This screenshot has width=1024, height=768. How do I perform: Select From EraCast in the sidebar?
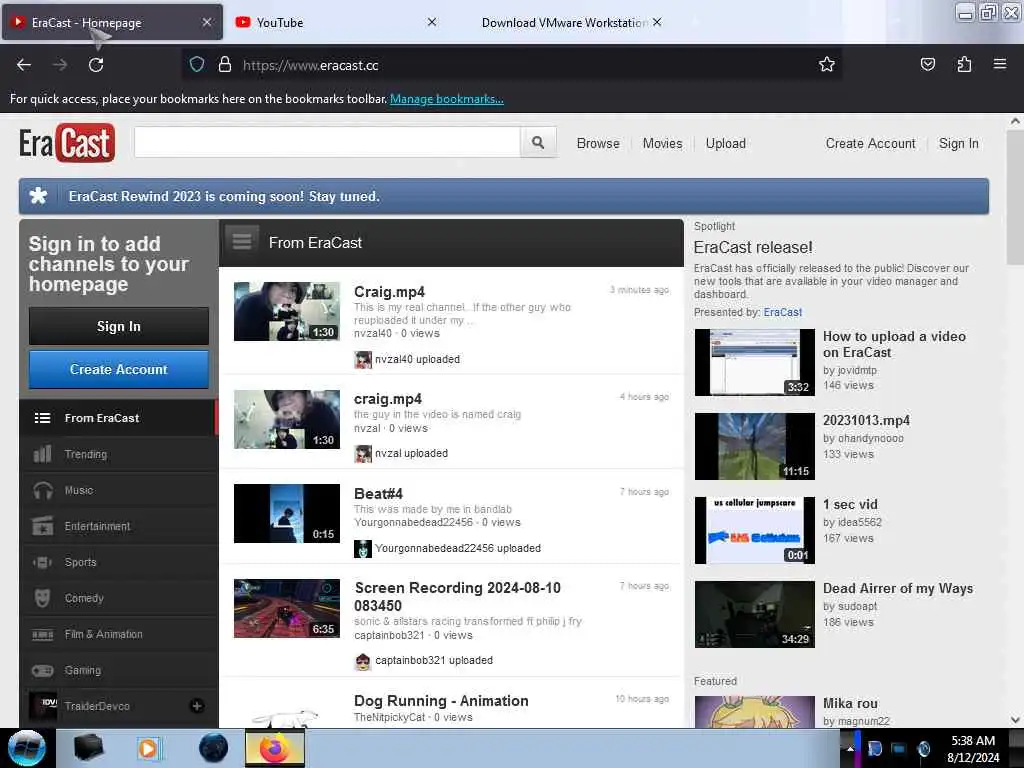[x=118, y=418]
